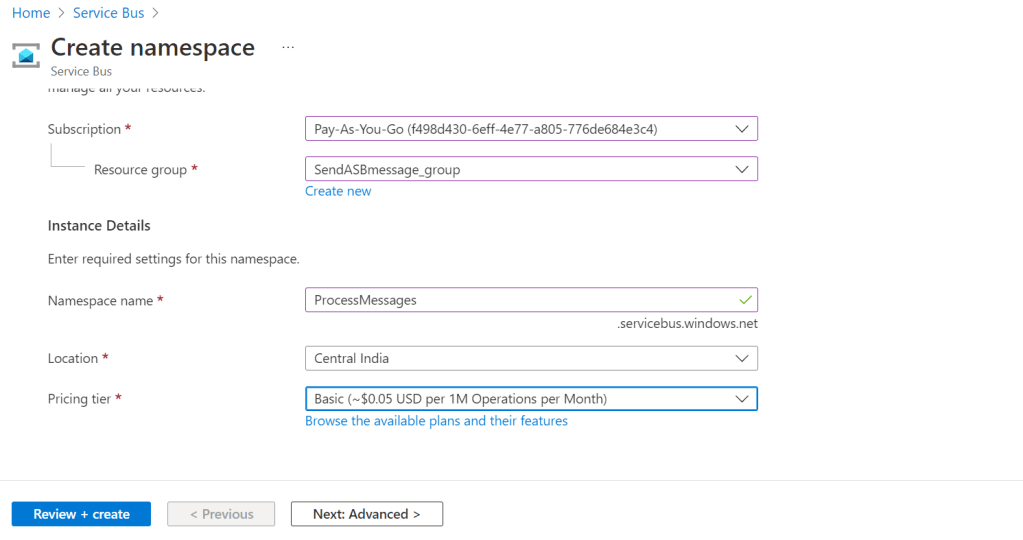Click the Instance Details section heading
The image size is (1023, 540).
point(99,226)
